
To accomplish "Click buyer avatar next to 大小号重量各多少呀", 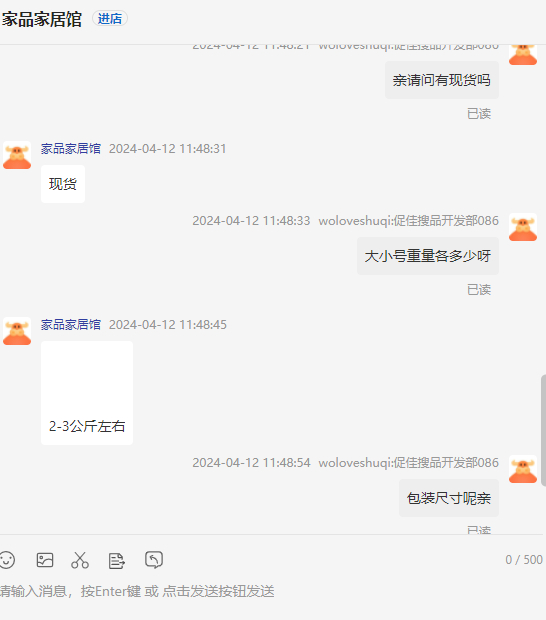I will pyautogui.click(x=523, y=227).
